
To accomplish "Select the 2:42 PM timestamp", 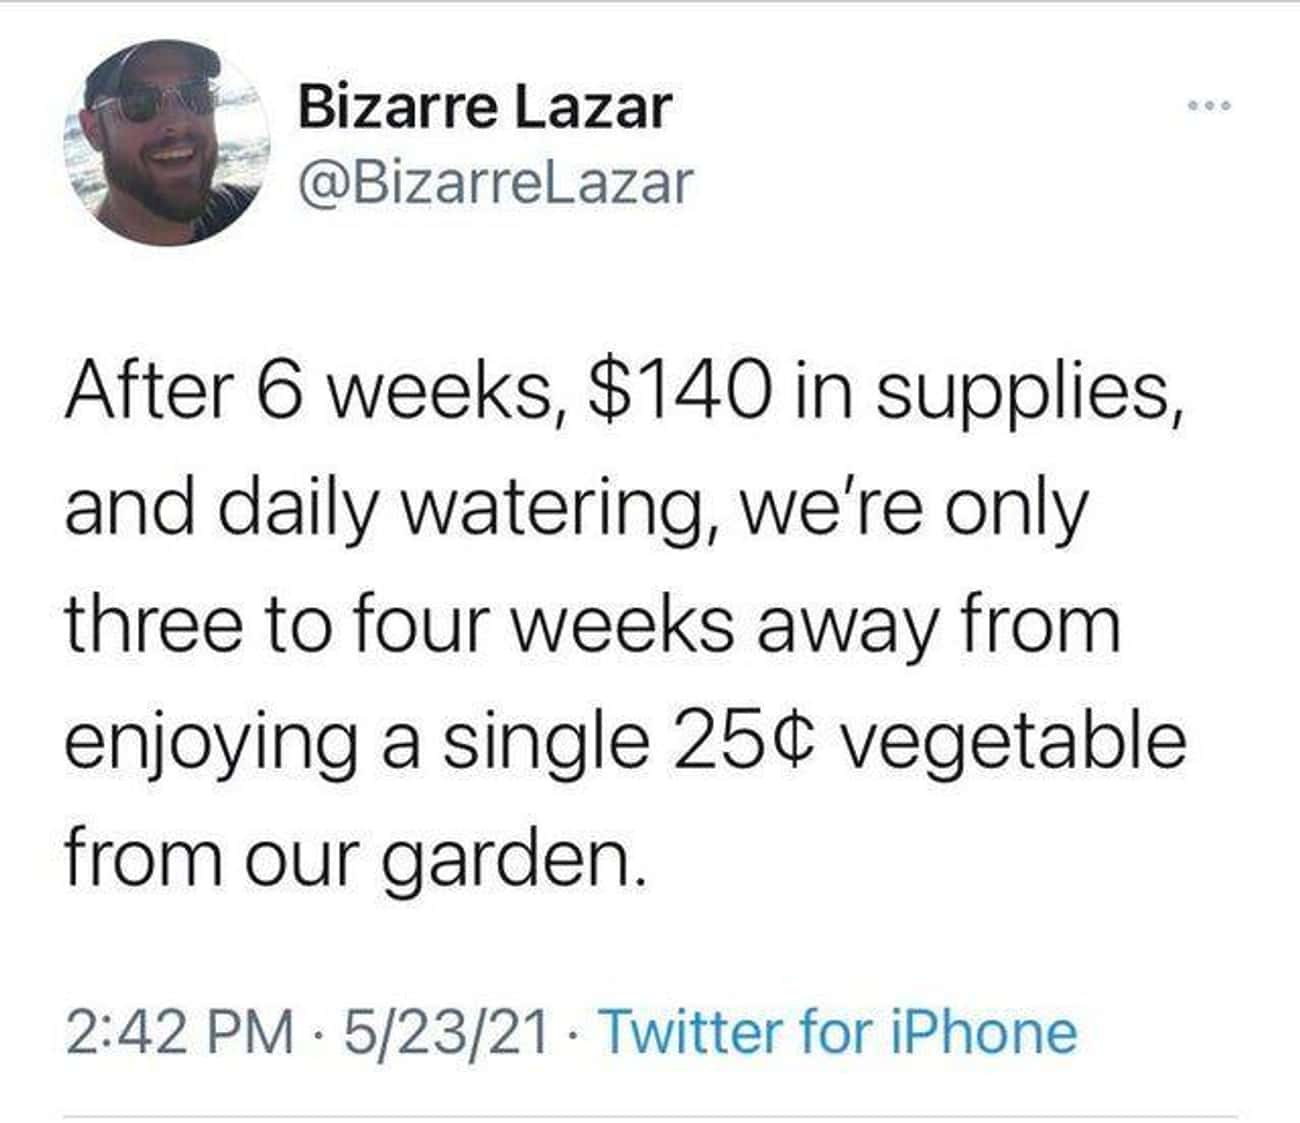I will point(180,1032).
